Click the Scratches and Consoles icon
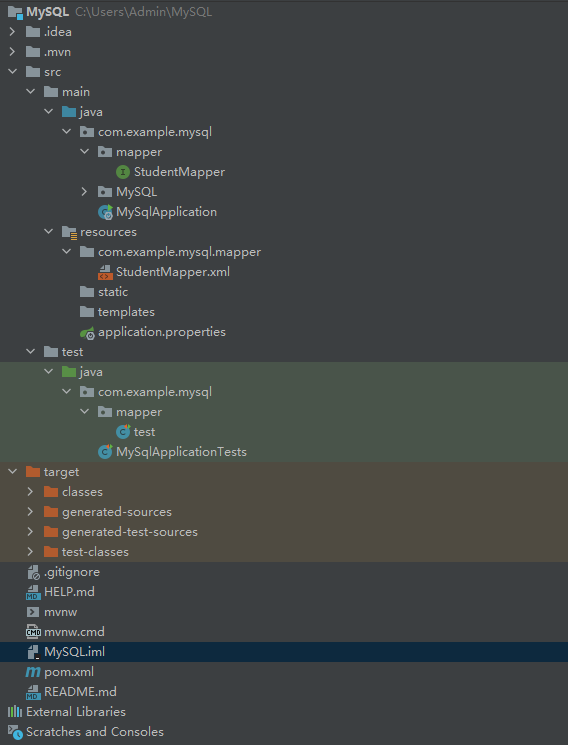This screenshot has height=745, width=568. (x=15, y=732)
